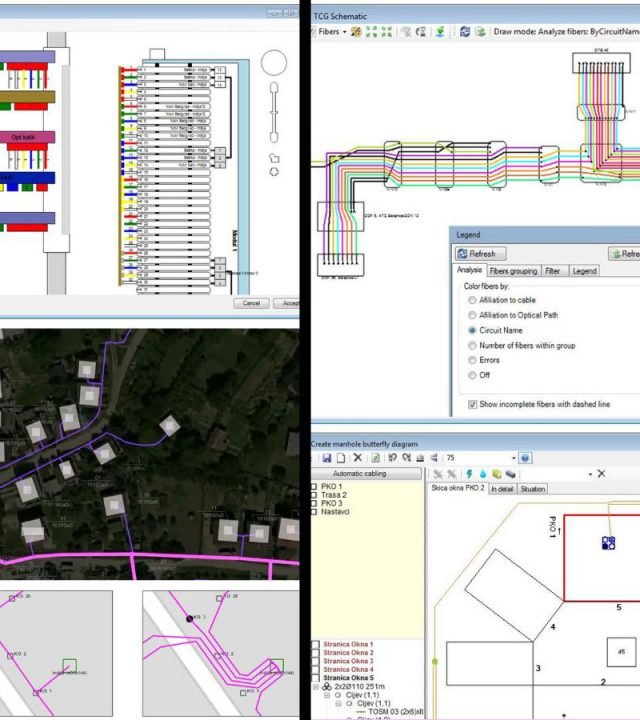Check the Trasa 2 checkbox

pyautogui.click(x=314, y=495)
